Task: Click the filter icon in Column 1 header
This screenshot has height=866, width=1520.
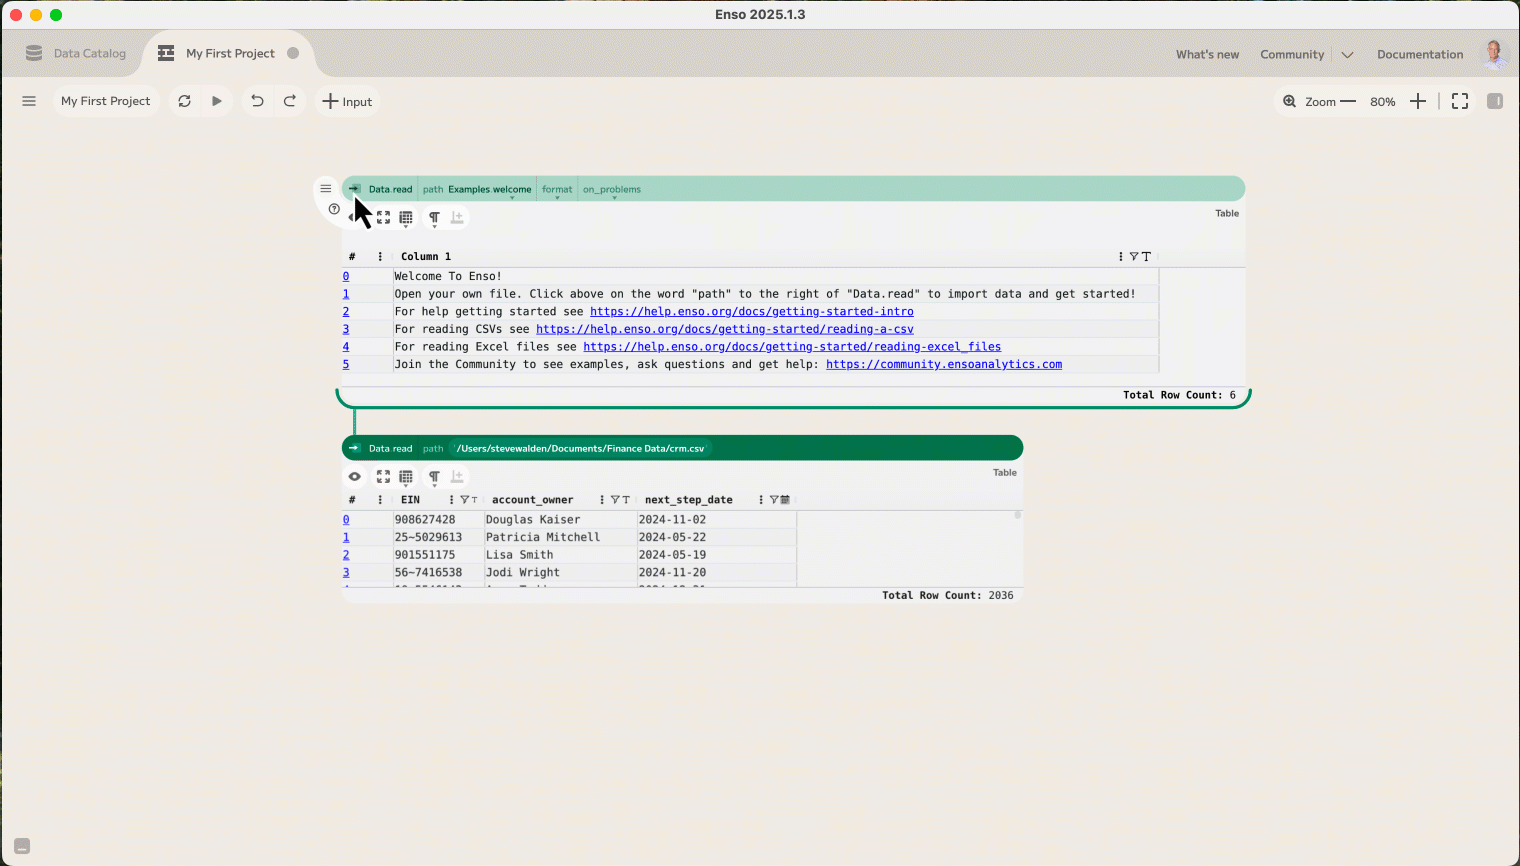Action: (1134, 257)
